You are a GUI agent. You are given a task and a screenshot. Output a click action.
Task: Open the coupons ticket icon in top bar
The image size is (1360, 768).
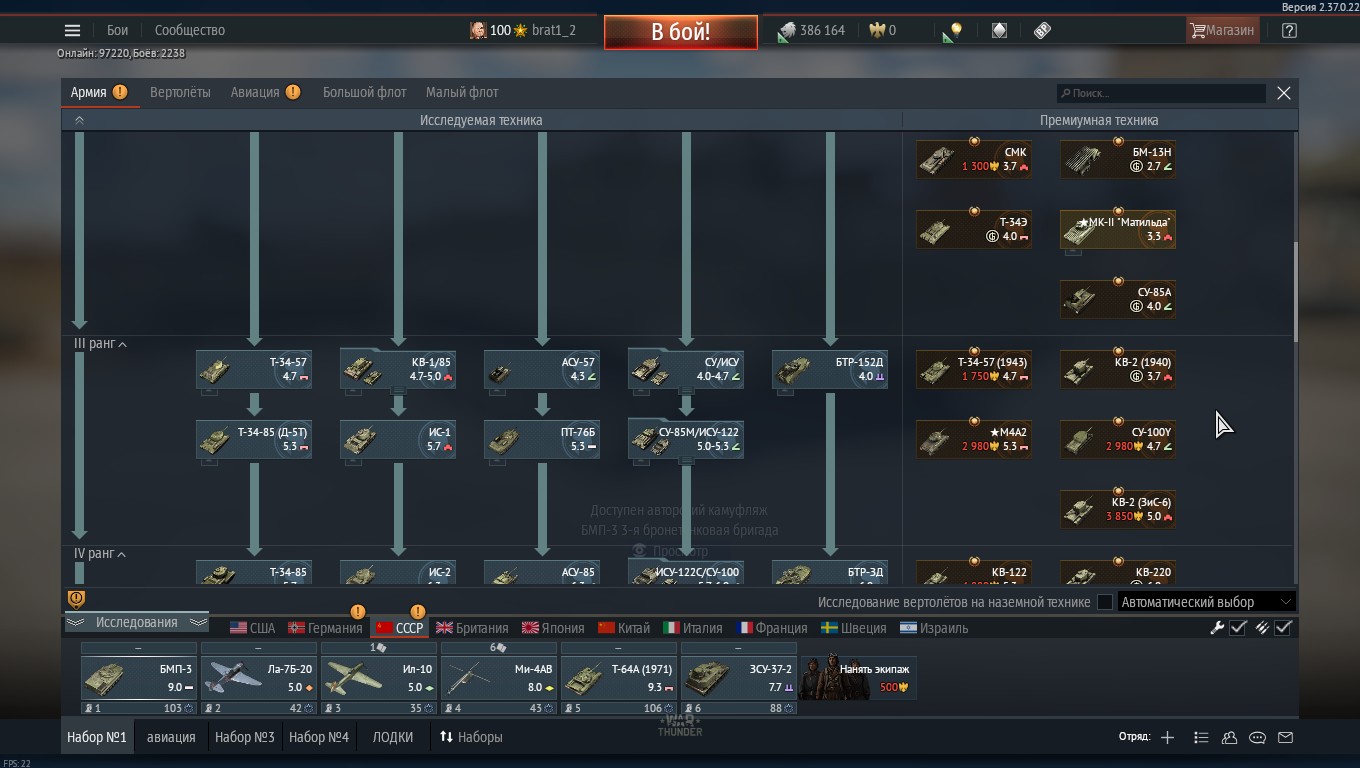coord(1042,30)
